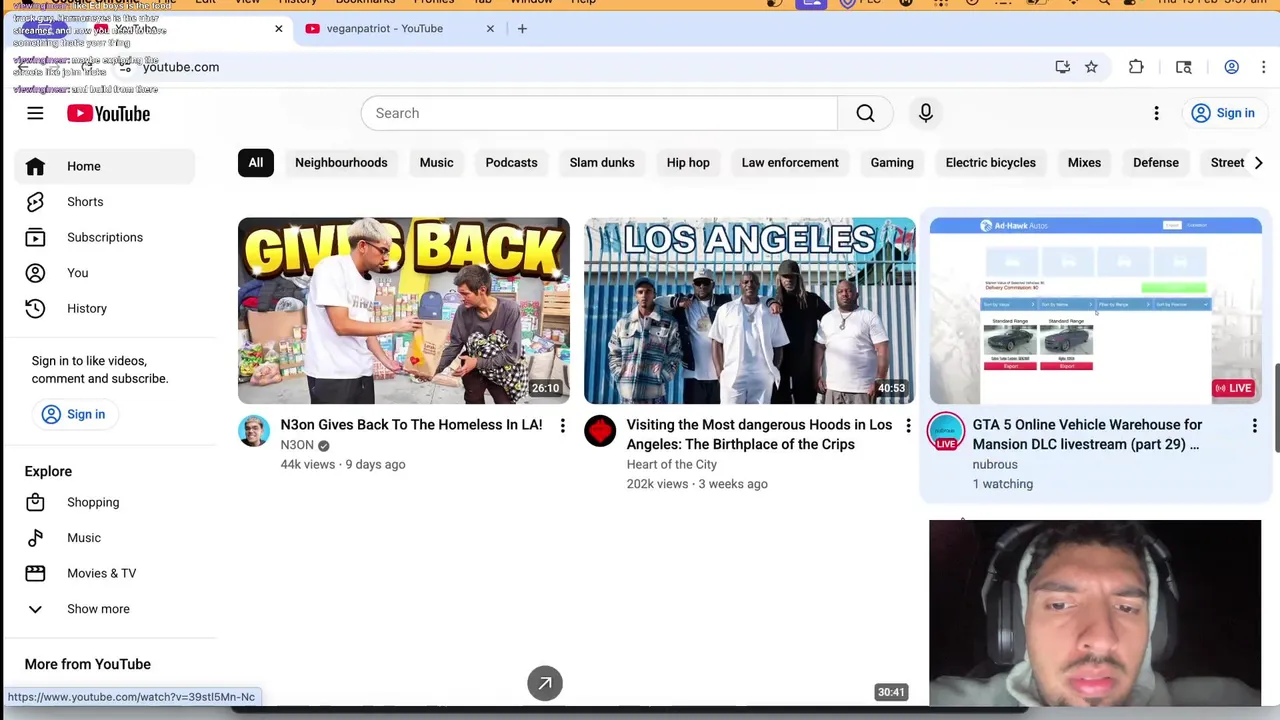
Task: Click Visiting the Most dangerous Hoods title
Action: [759, 434]
